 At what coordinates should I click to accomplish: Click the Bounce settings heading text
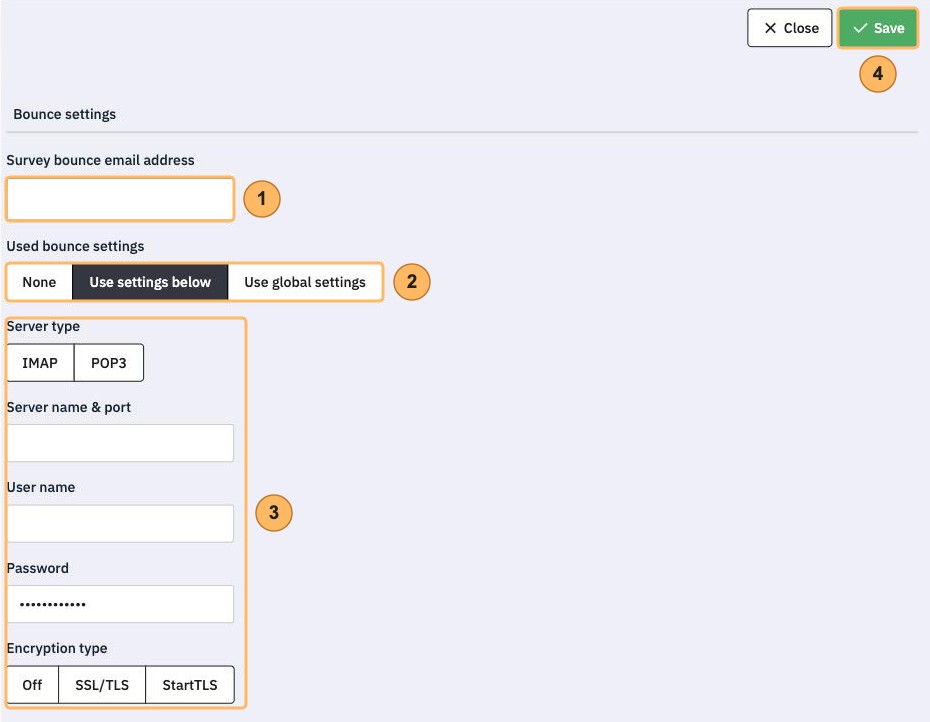pos(65,114)
